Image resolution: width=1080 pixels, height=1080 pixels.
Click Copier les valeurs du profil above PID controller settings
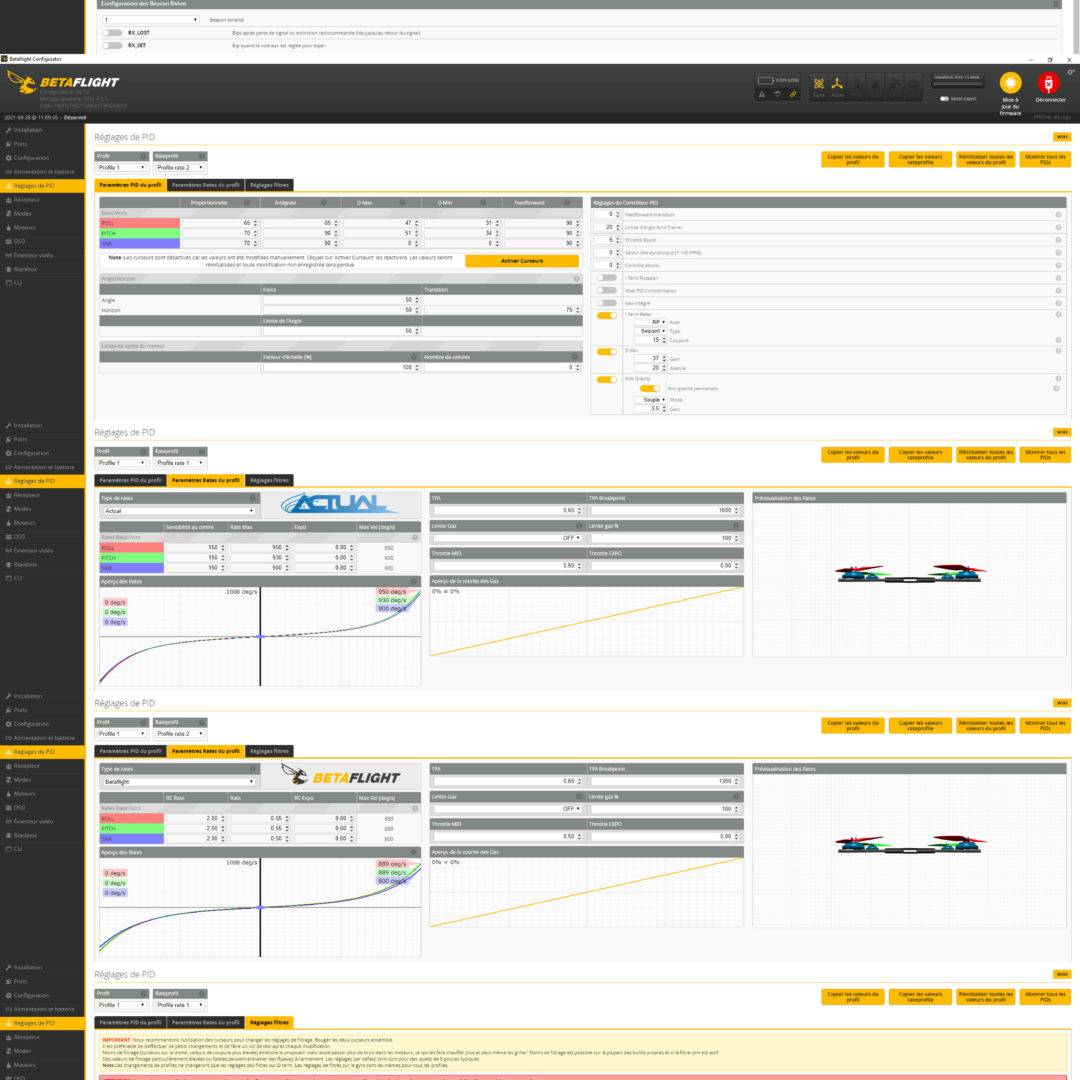[x=853, y=160]
